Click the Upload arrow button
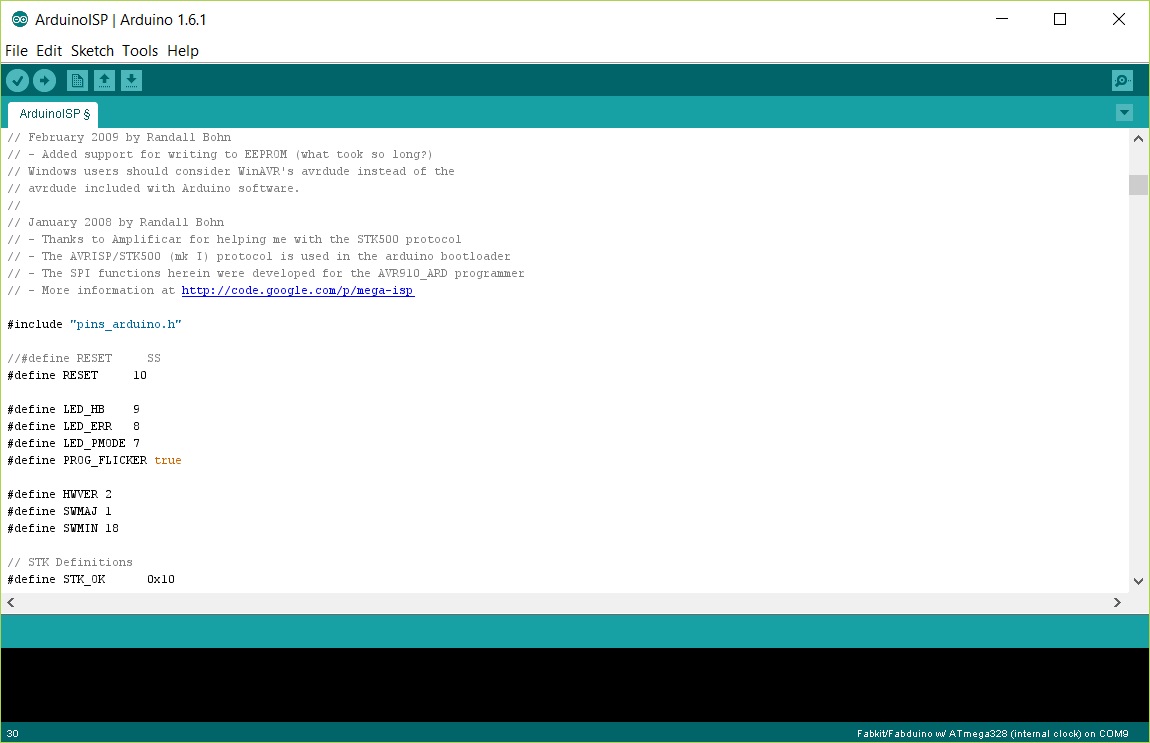The width and height of the screenshot is (1150, 743). pos(45,81)
